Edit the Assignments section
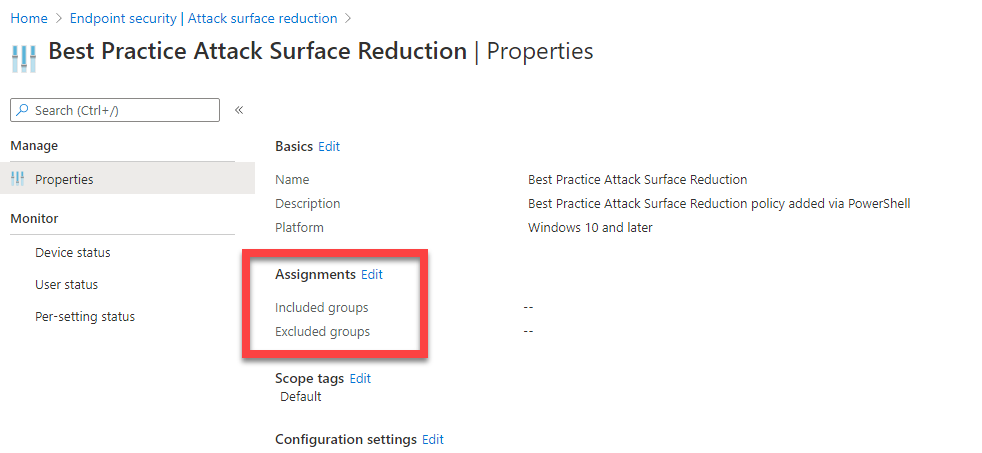This screenshot has width=982, height=453. [x=372, y=274]
